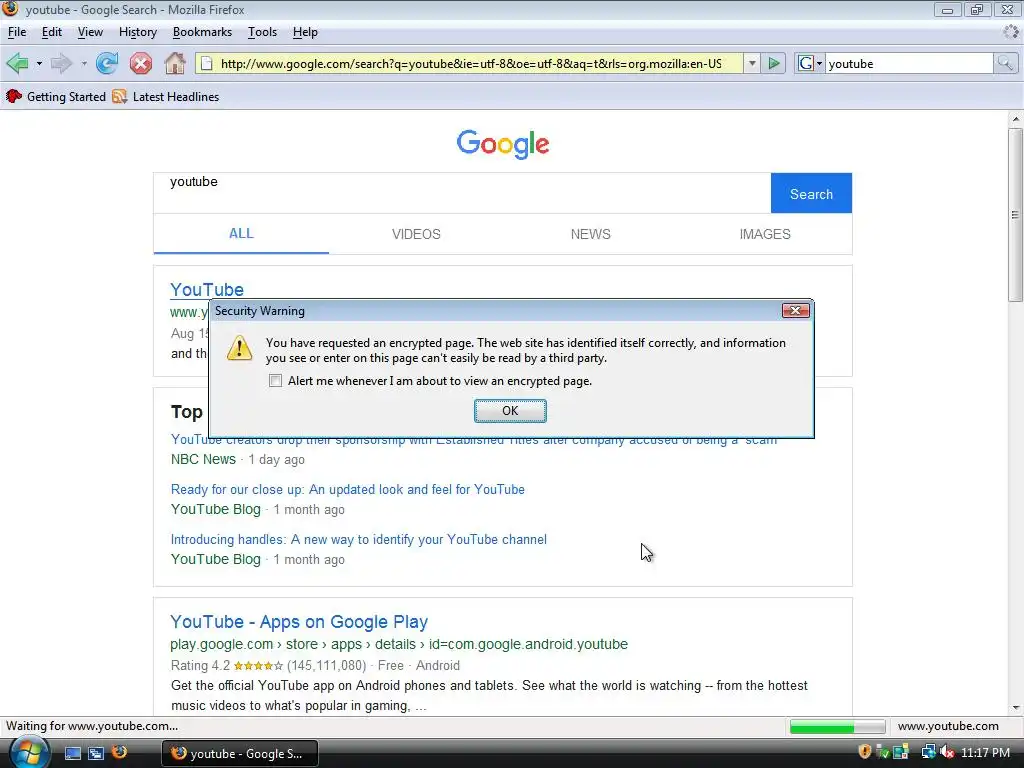Open the Edit menu
This screenshot has height=768, width=1024.
pos(52,32)
